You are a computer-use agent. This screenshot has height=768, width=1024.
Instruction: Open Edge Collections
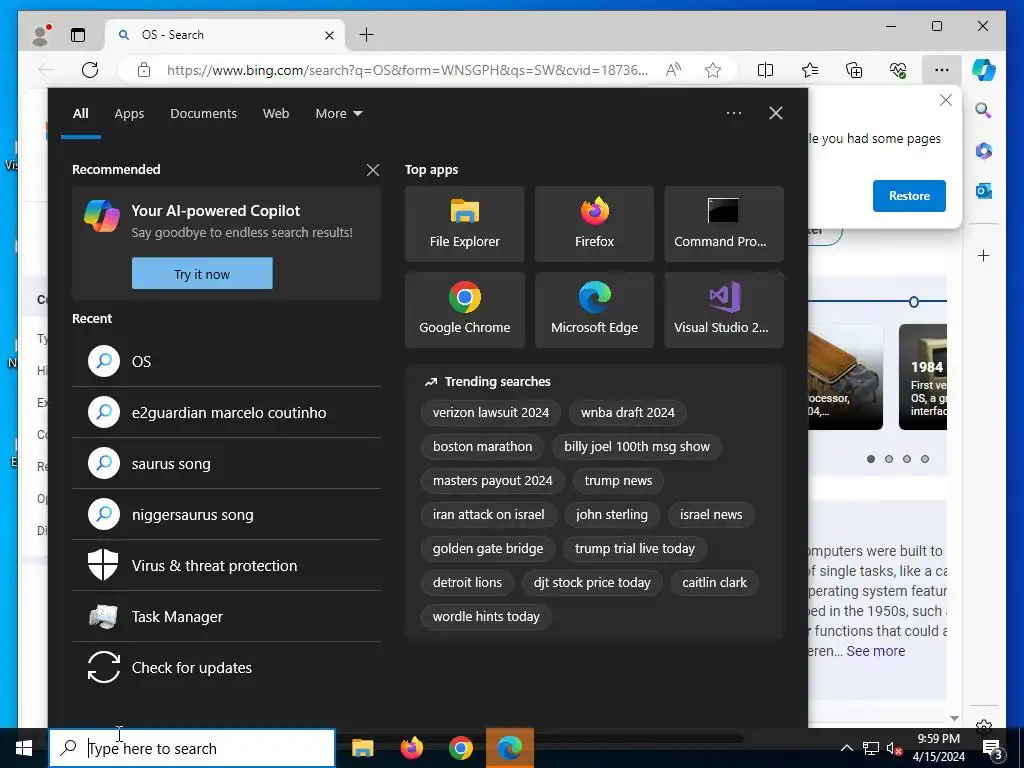[854, 70]
